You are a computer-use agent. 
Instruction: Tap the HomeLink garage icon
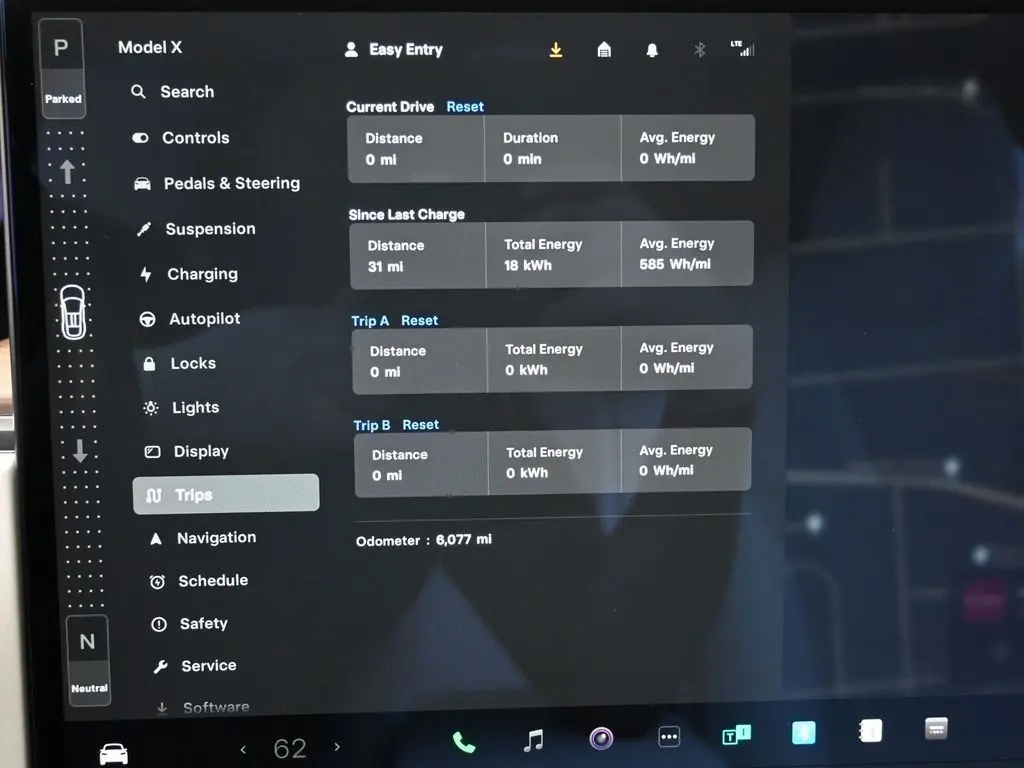click(604, 50)
